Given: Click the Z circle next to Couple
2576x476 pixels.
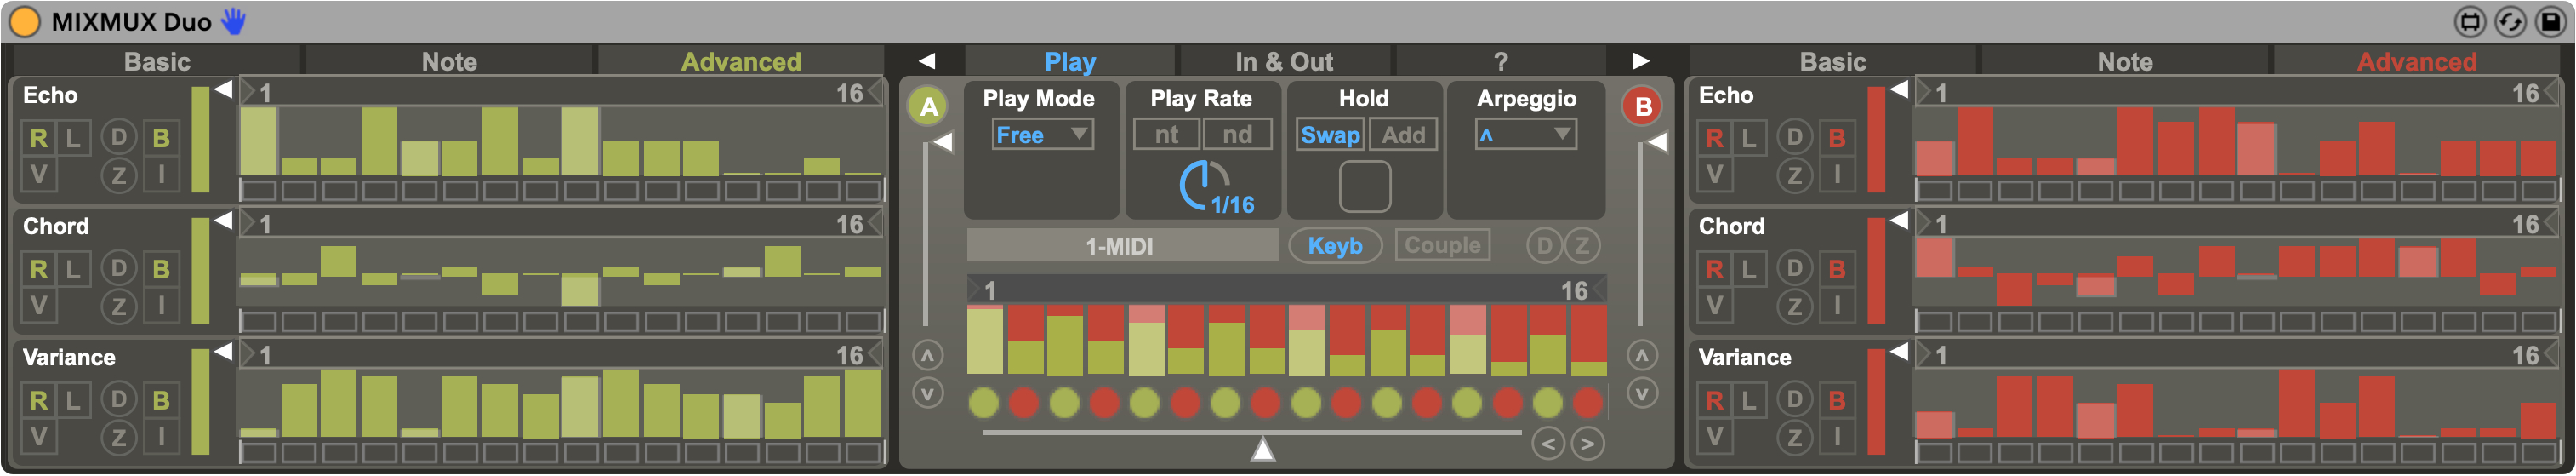Looking at the screenshot, I should (x=1582, y=245).
